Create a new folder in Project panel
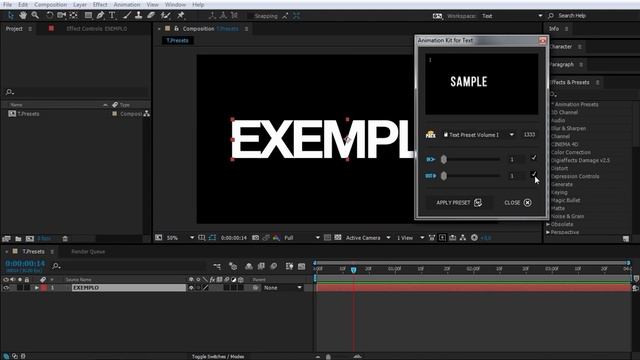This screenshot has width=640, height=360. point(18,239)
